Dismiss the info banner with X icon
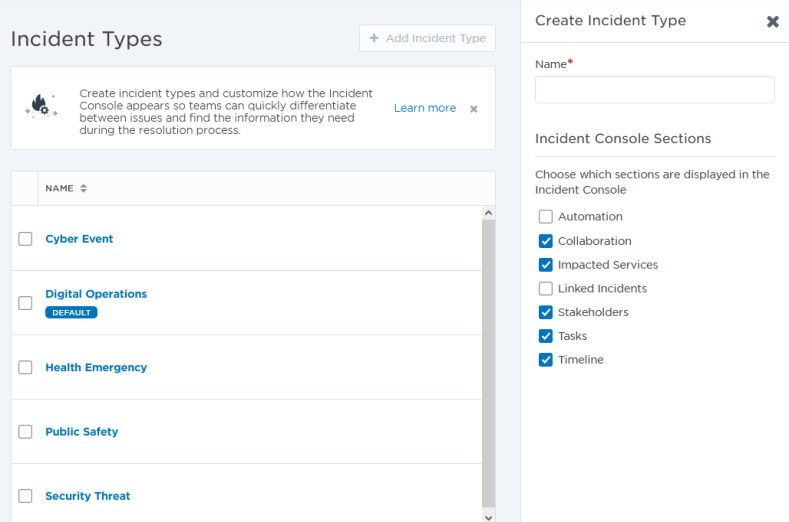 click(474, 109)
